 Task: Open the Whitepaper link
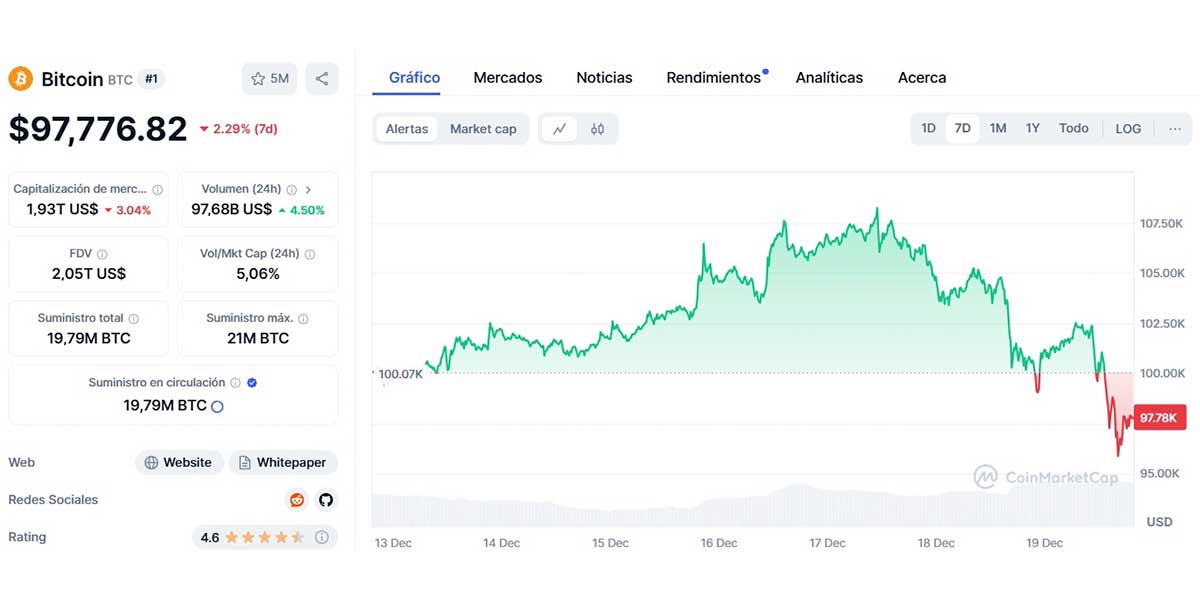coord(283,463)
